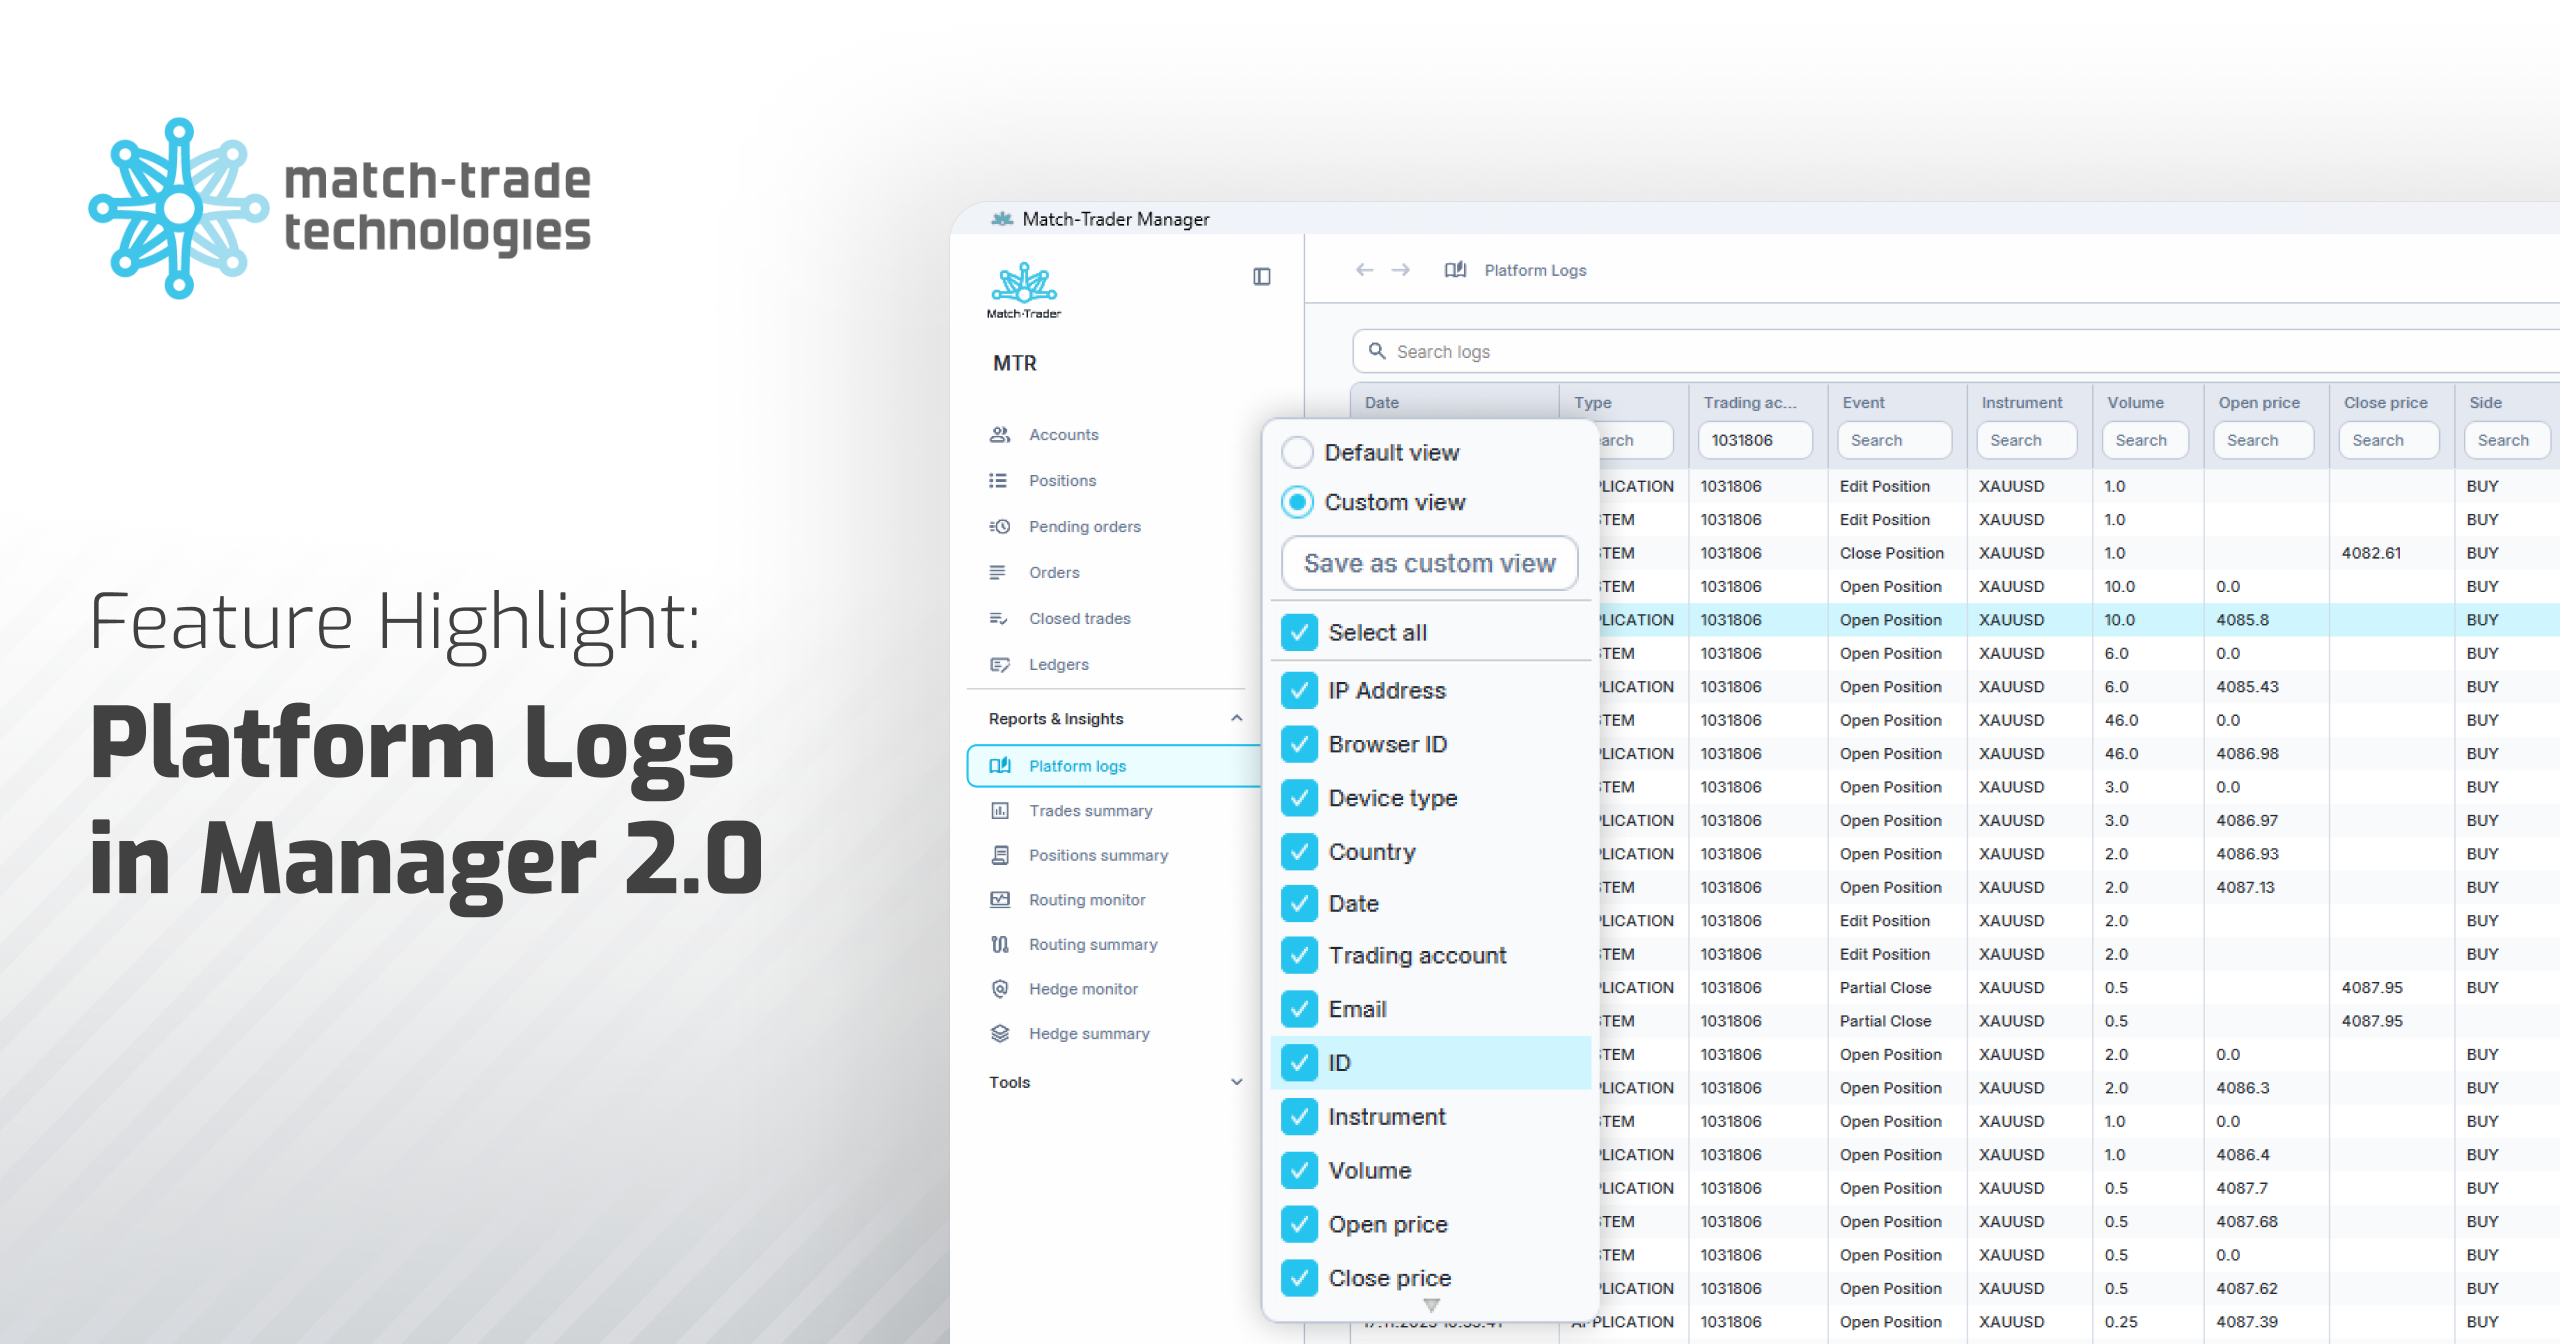Click the sidebar collapse panel icon
The width and height of the screenshot is (2560, 1344).
1261,276
